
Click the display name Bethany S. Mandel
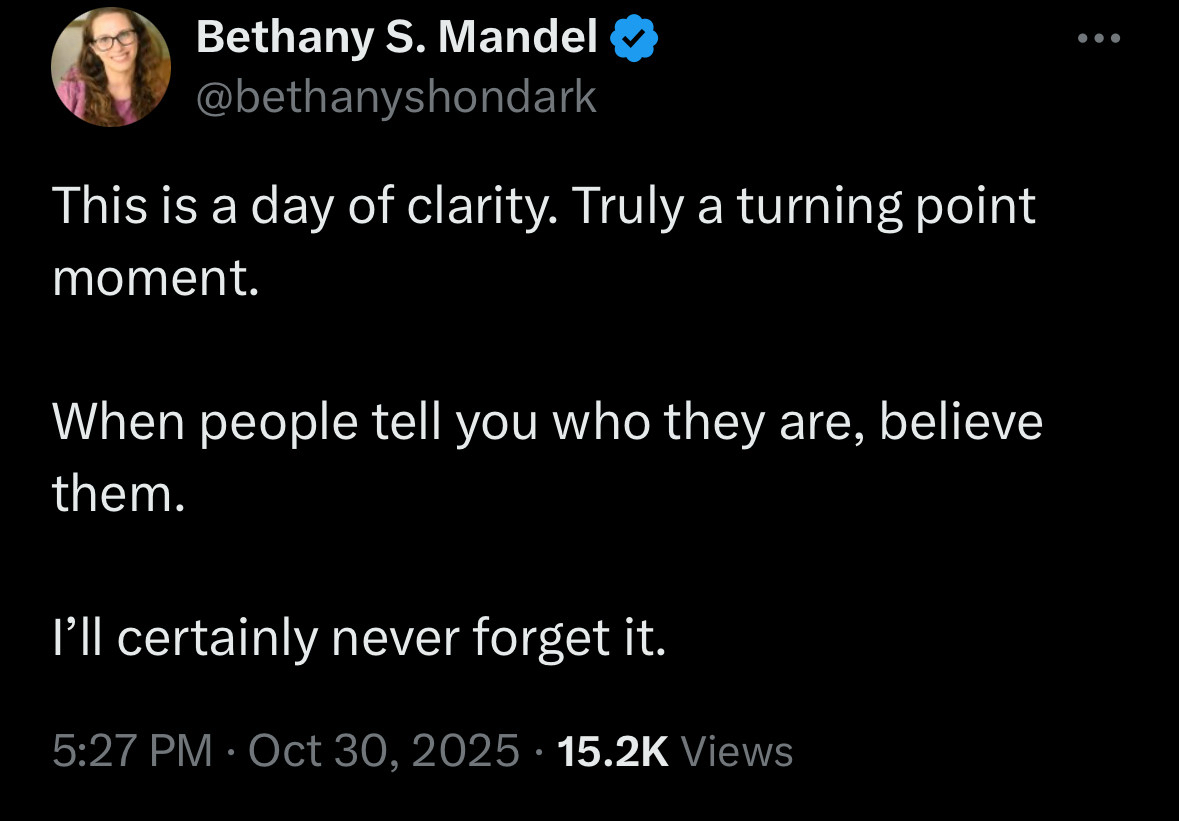[x=396, y=39]
